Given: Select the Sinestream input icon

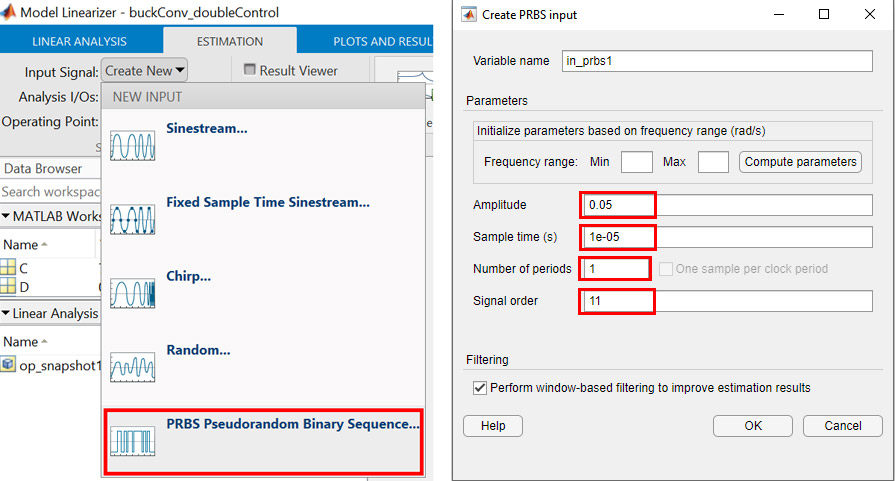Looking at the screenshot, I should (x=133, y=145).
